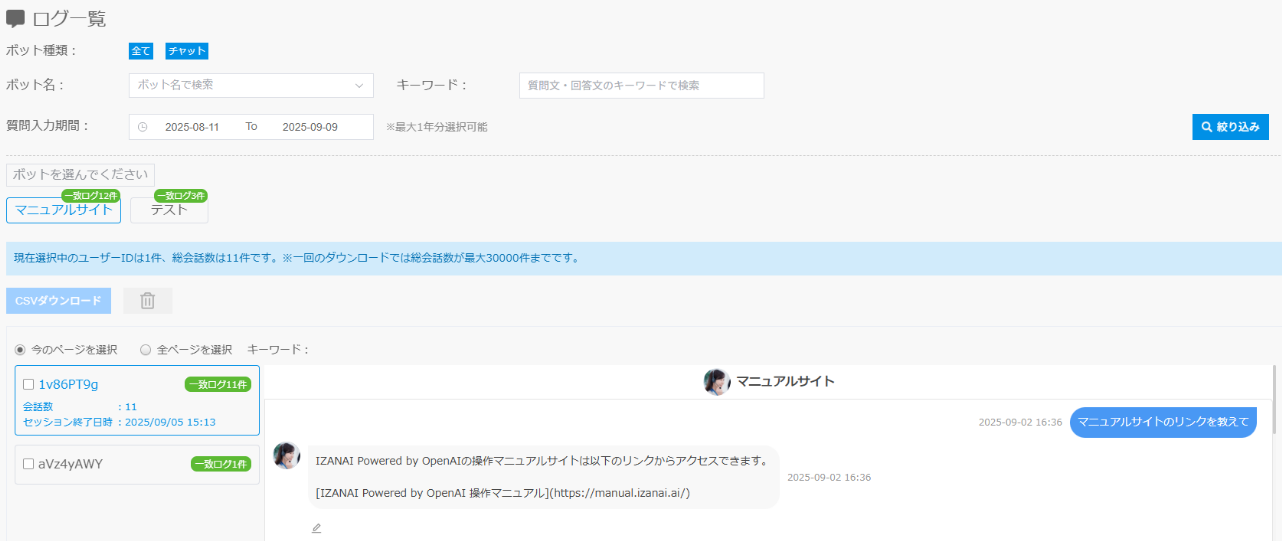
Task: Click start date 2025-08-11
Action: [192, 127]
